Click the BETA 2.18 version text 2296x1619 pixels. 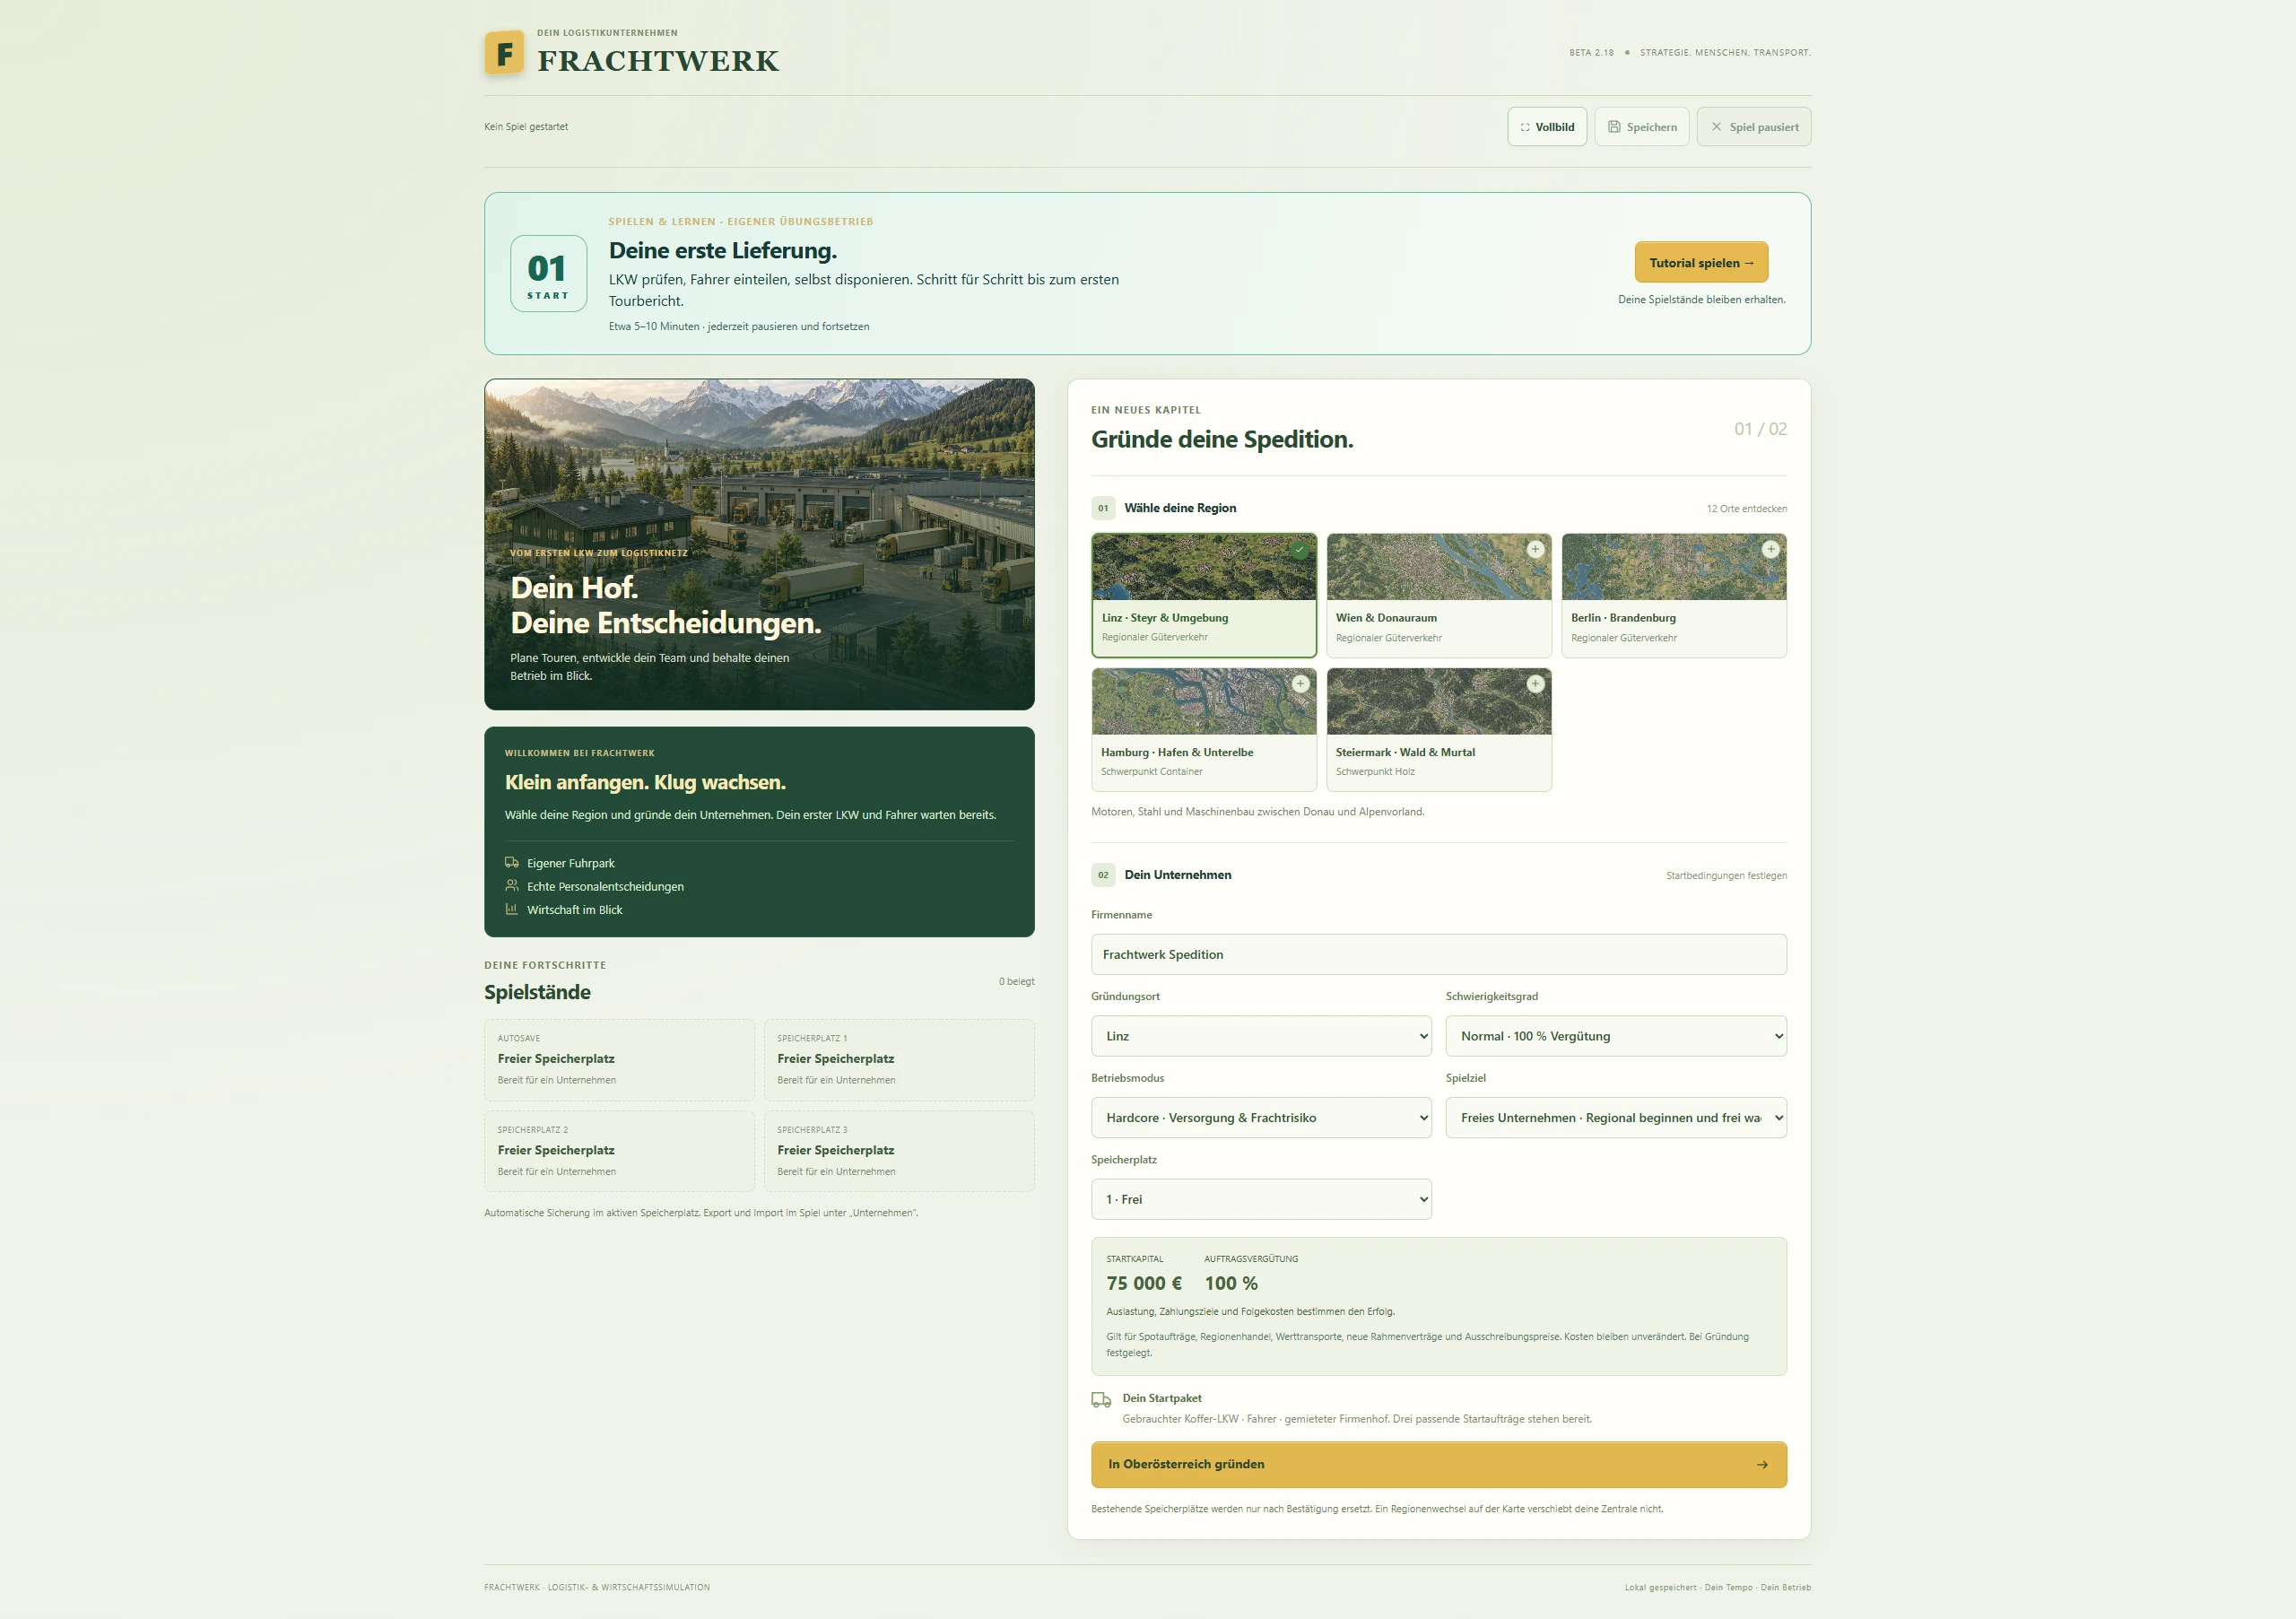[x=1591, y=53]
